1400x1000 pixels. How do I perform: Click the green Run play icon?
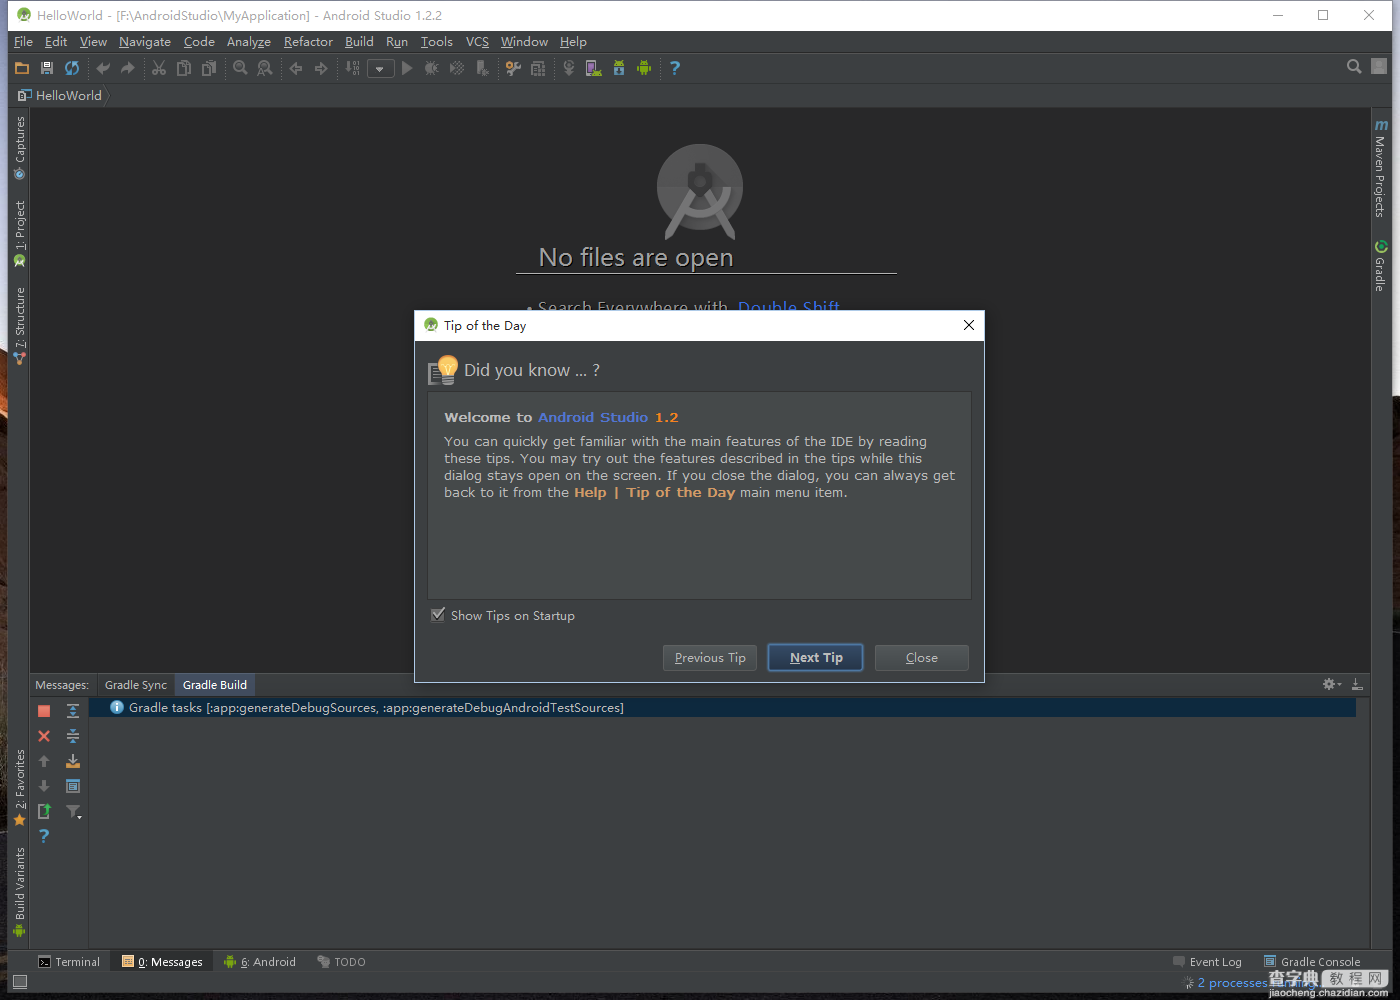[407, 68]
